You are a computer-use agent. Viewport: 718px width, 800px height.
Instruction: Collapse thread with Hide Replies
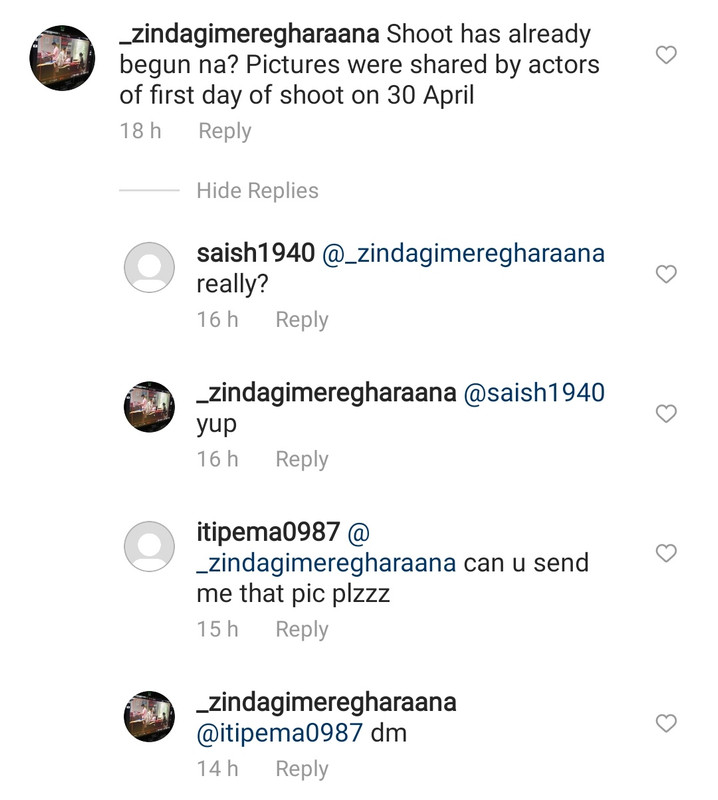click(x=257, y=191)
